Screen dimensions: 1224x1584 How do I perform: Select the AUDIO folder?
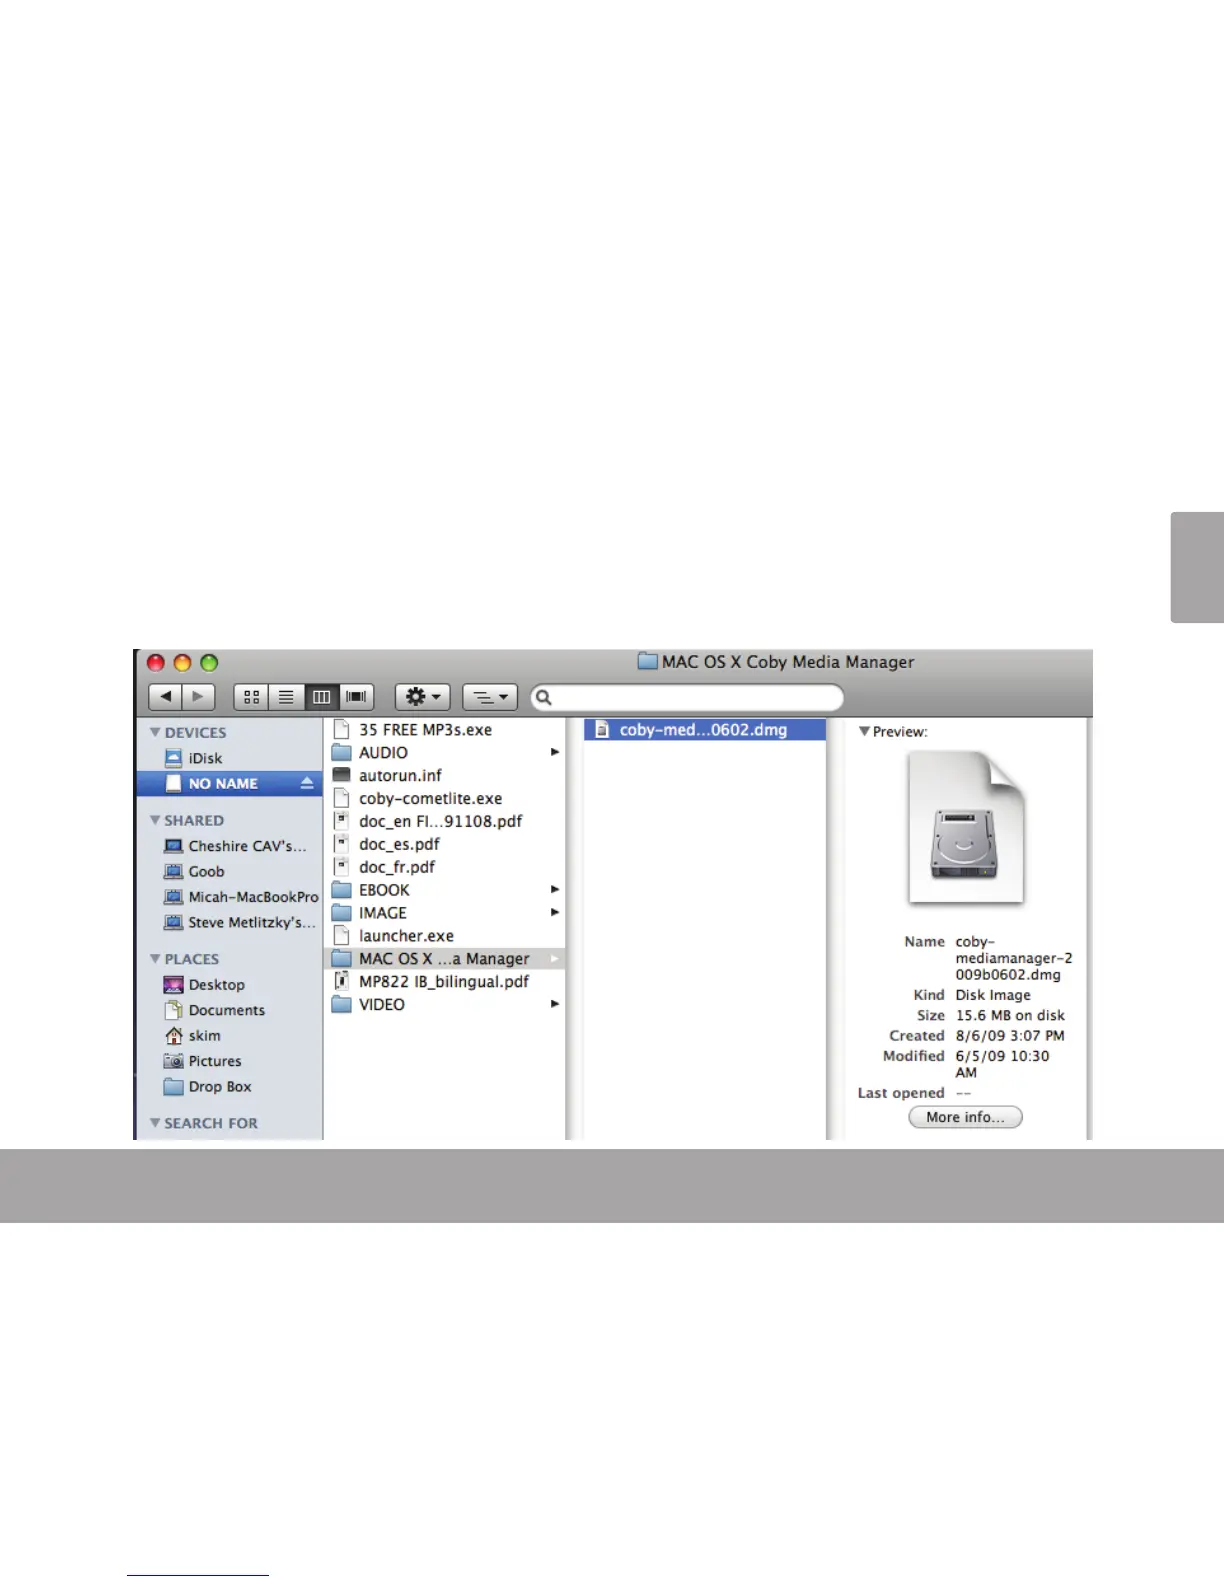click(446, 753)
